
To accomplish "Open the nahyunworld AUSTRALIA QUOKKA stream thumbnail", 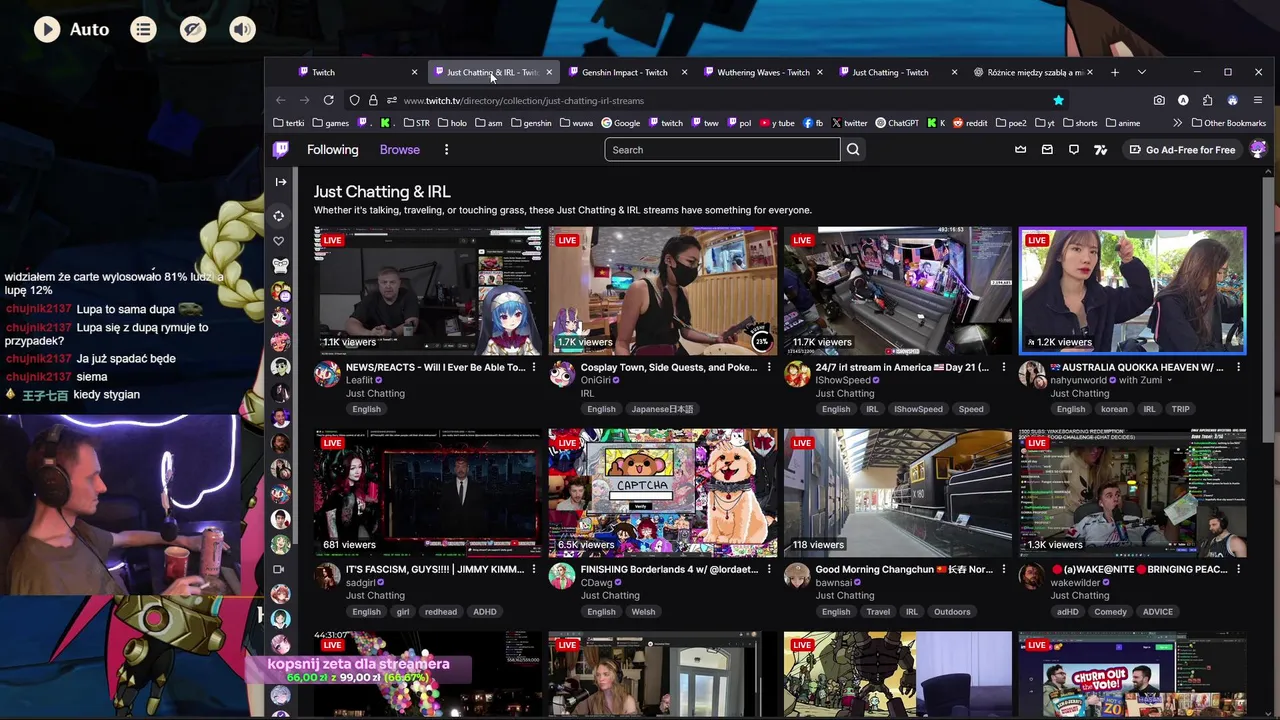I will click(x=1132, y=290).
